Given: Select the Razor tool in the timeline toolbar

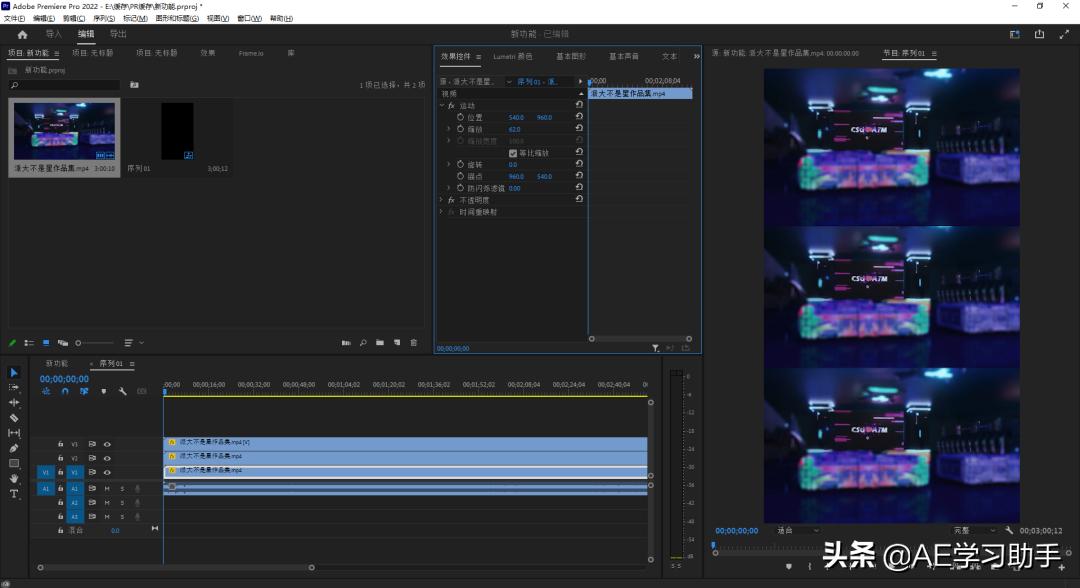Looking at the screenshot, I should click(13, 418).
